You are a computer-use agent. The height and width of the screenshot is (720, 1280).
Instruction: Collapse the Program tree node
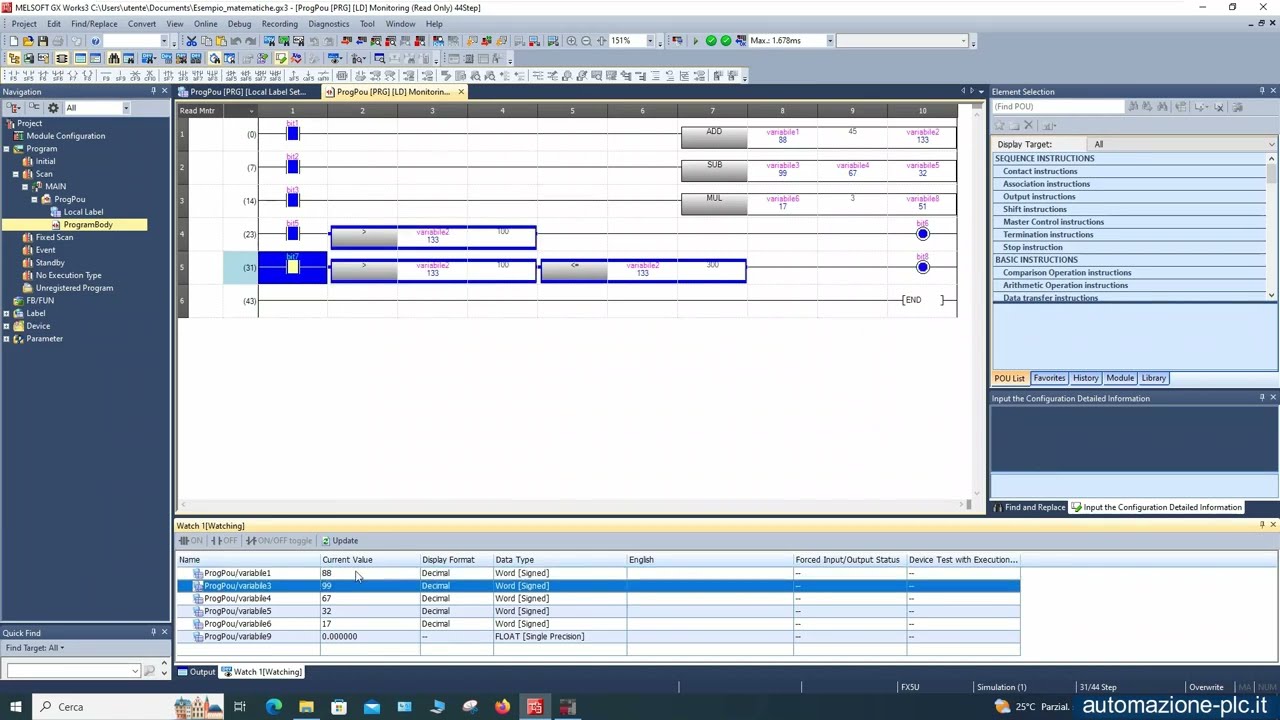(x=6, y=149)
